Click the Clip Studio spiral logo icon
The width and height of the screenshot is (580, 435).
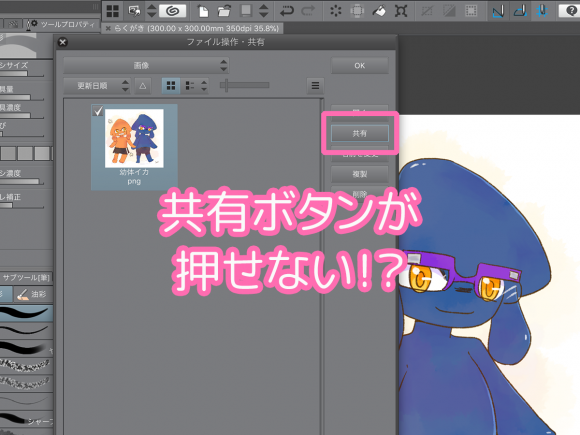[172, 11]
